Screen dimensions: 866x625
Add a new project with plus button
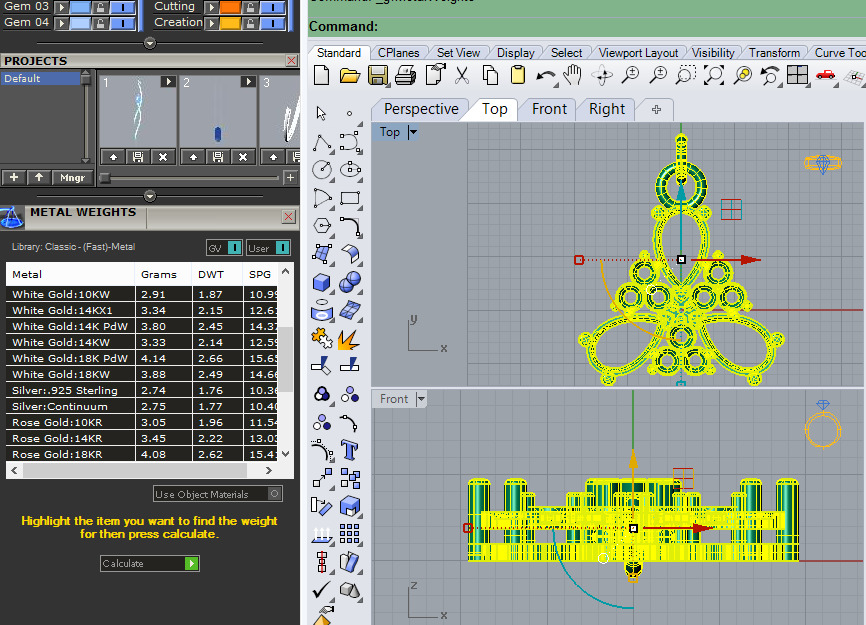coord(14,178)
